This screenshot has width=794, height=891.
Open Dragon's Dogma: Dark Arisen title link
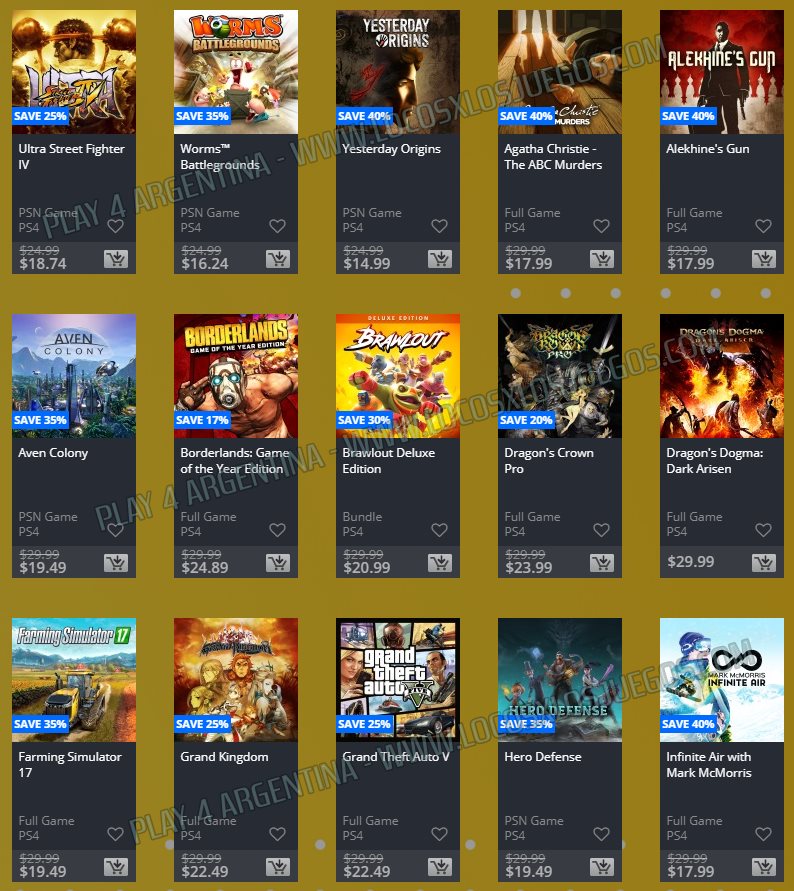714,461
